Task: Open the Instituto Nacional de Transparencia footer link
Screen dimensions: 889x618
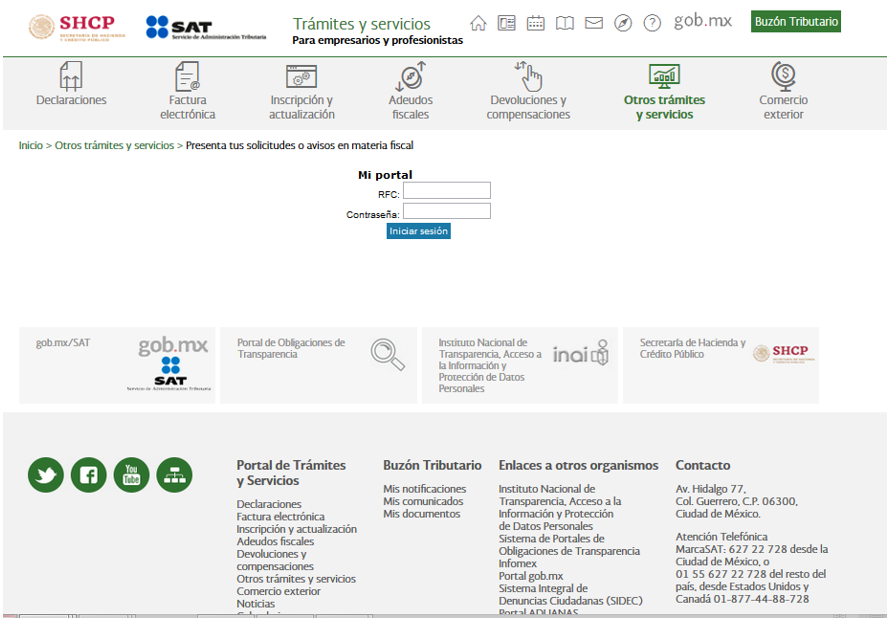Action: pyautogui.click(x=560, y=507)
